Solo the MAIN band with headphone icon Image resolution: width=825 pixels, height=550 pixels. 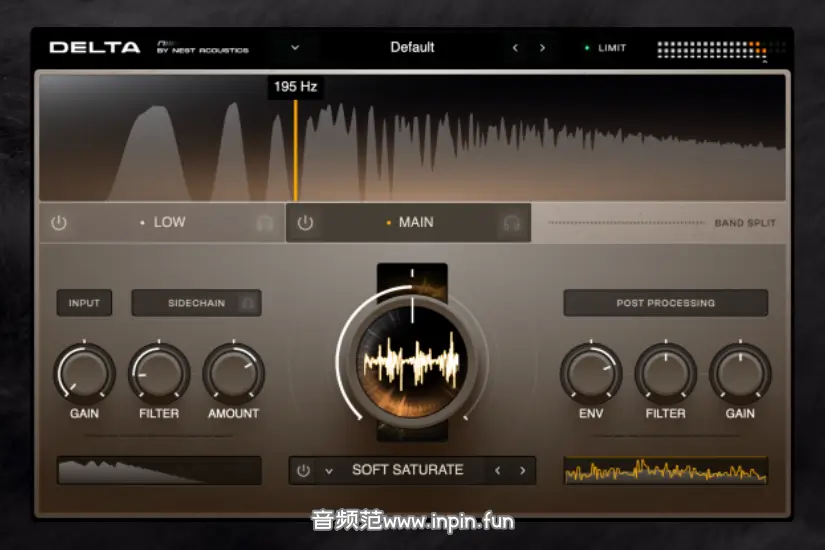(x=511, y=223)
